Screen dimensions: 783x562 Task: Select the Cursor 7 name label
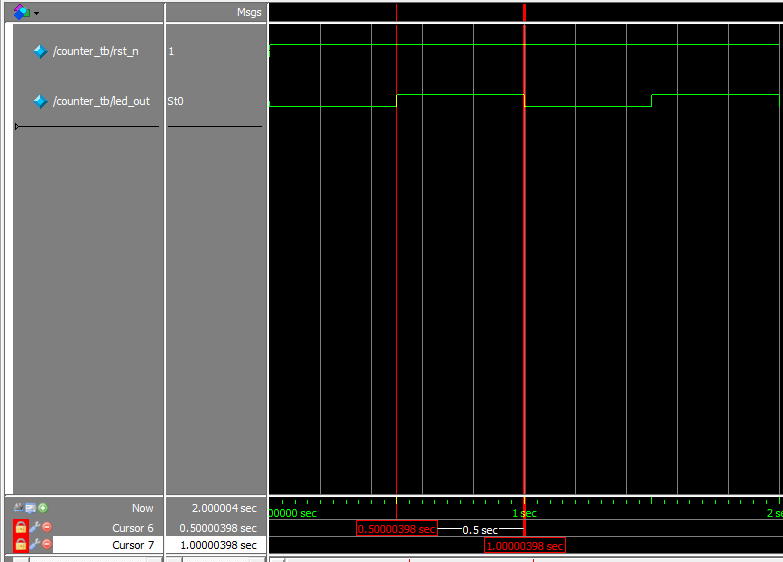click(x=133, y=545)
